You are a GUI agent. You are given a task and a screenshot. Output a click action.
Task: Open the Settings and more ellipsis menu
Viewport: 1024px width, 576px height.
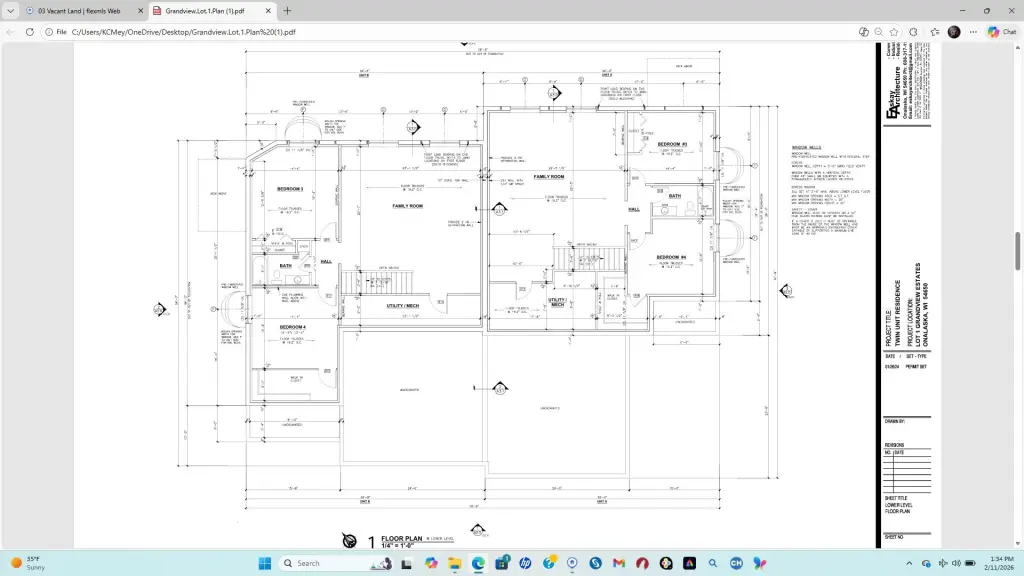972,32
